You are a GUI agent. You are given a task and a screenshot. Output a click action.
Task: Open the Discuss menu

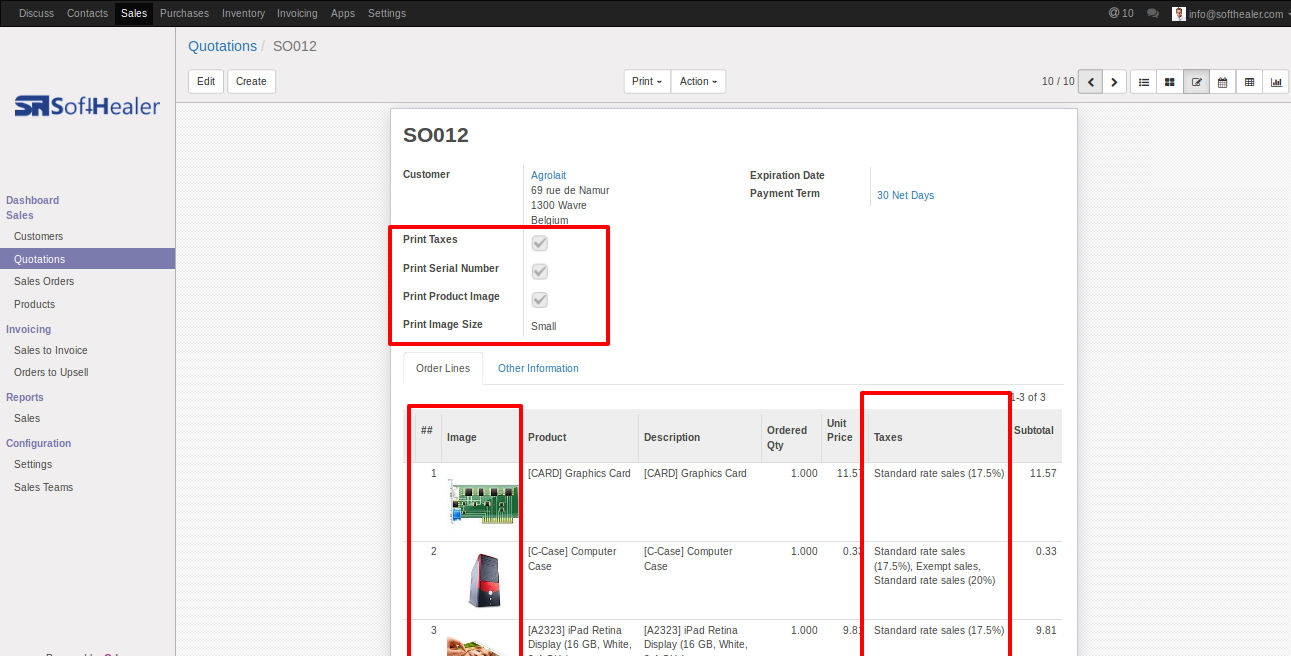[x=37, y=13]
